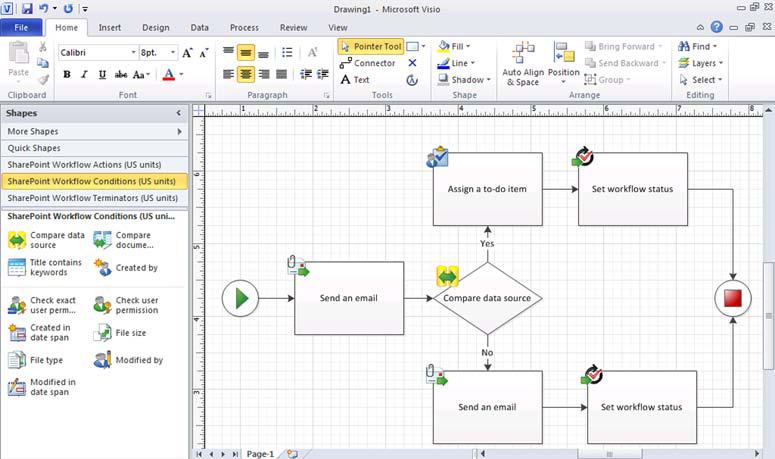Image resolution: width=775 pixels, height=459 pixels.
Task: Click the Cut scissors icon
Action: [x=43, y=46]
